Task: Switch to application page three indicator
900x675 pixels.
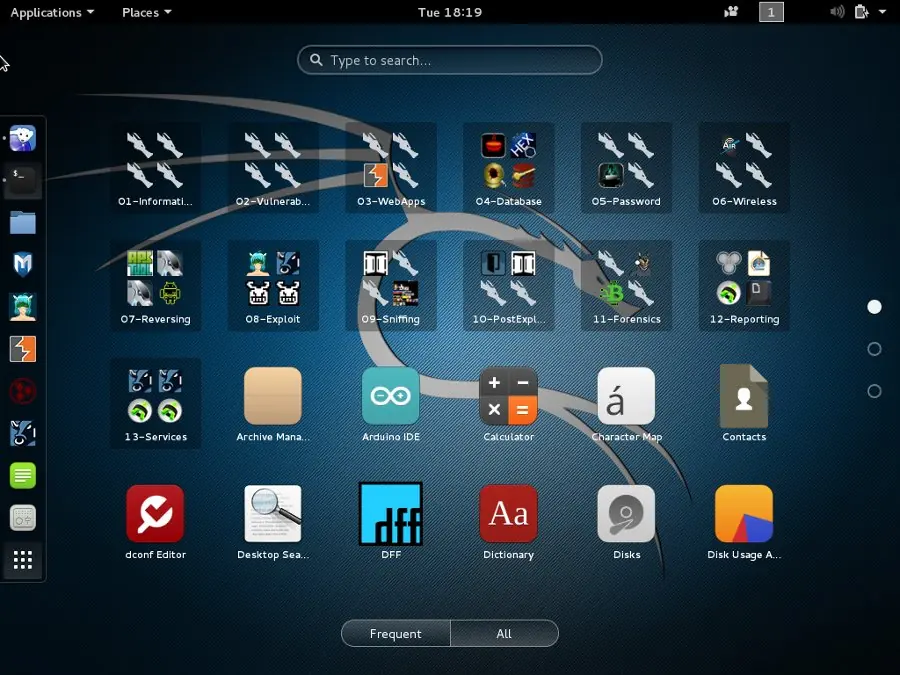Action: click(x=874, y=391)
